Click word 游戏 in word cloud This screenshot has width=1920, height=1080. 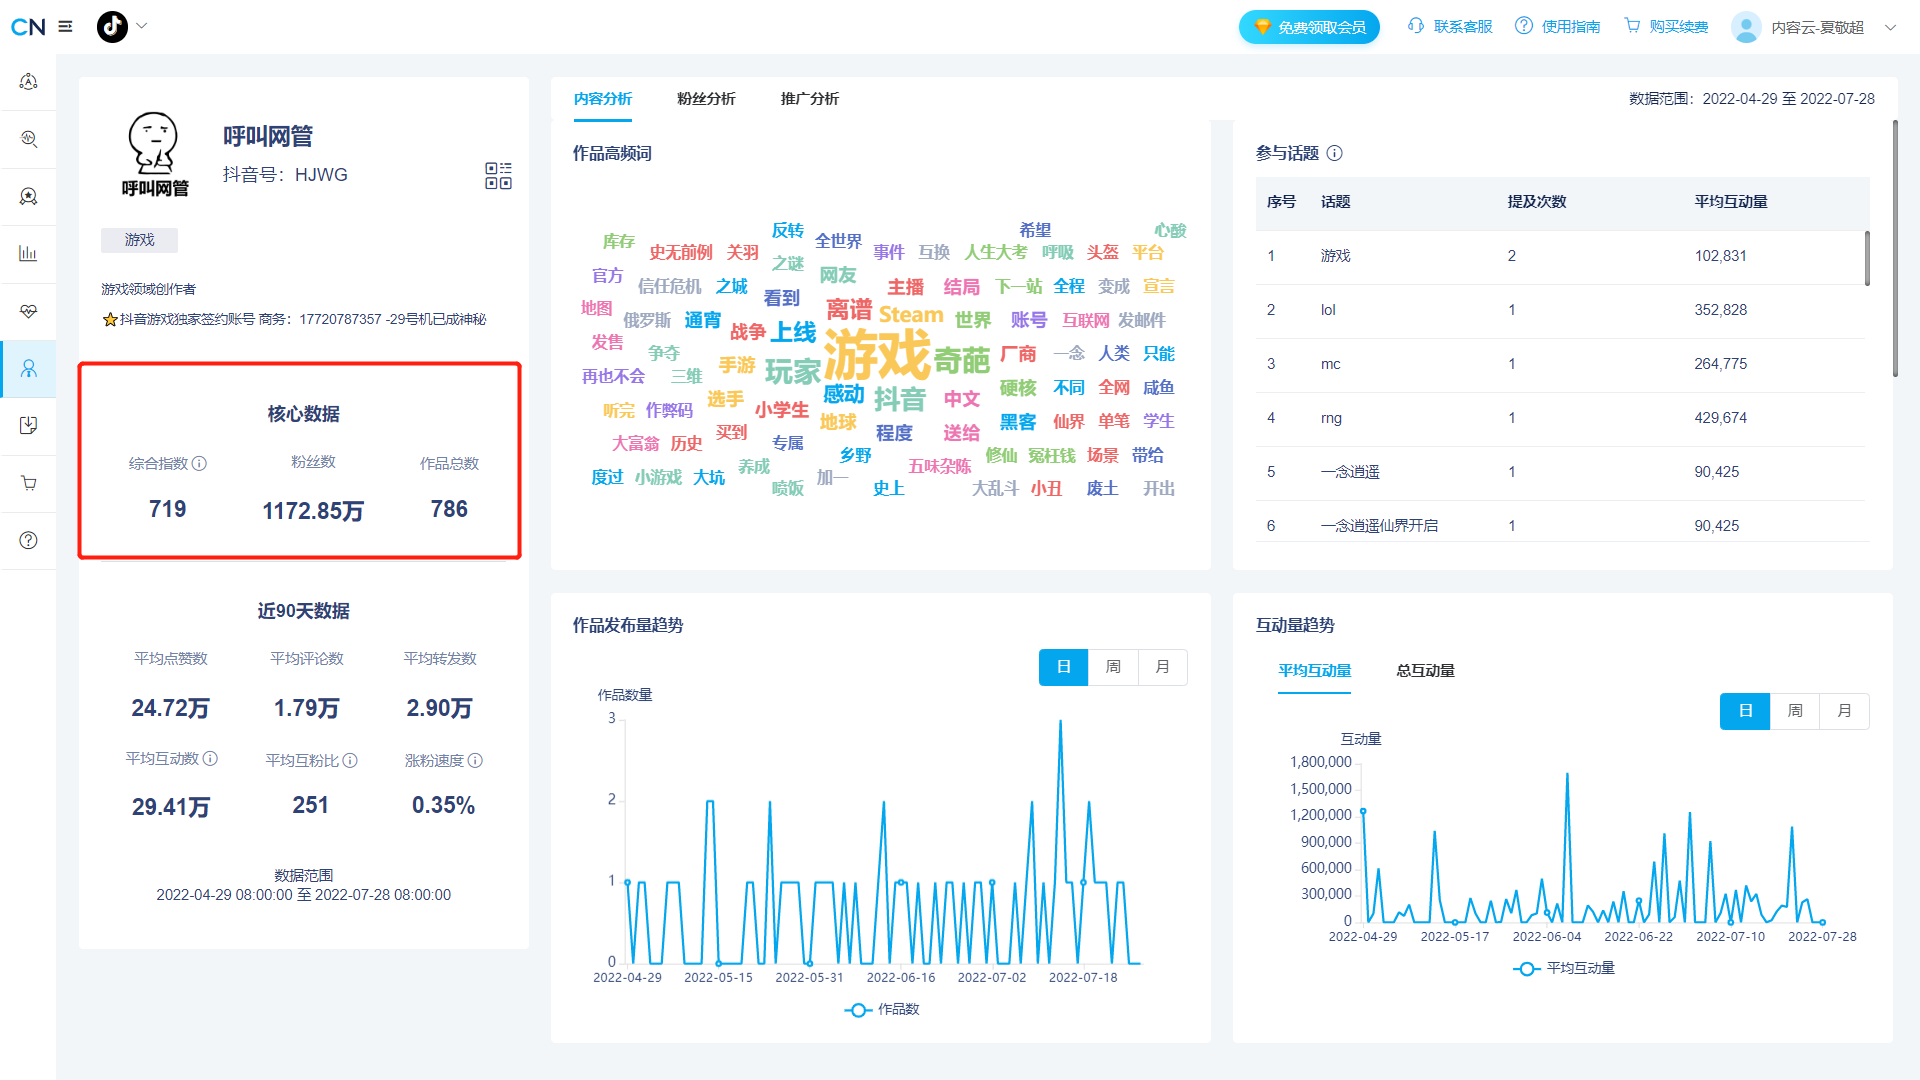click(x=877, y=354)
